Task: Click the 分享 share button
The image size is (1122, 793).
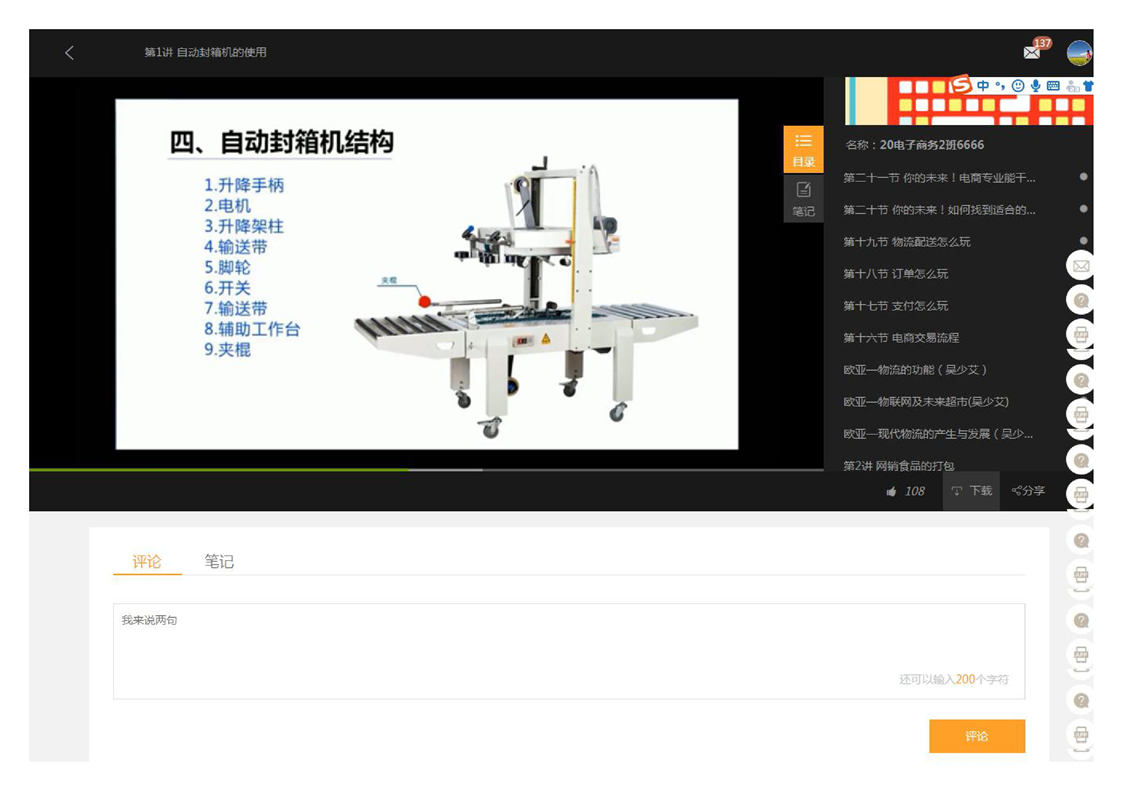Action: click(x=1028, y=491)
